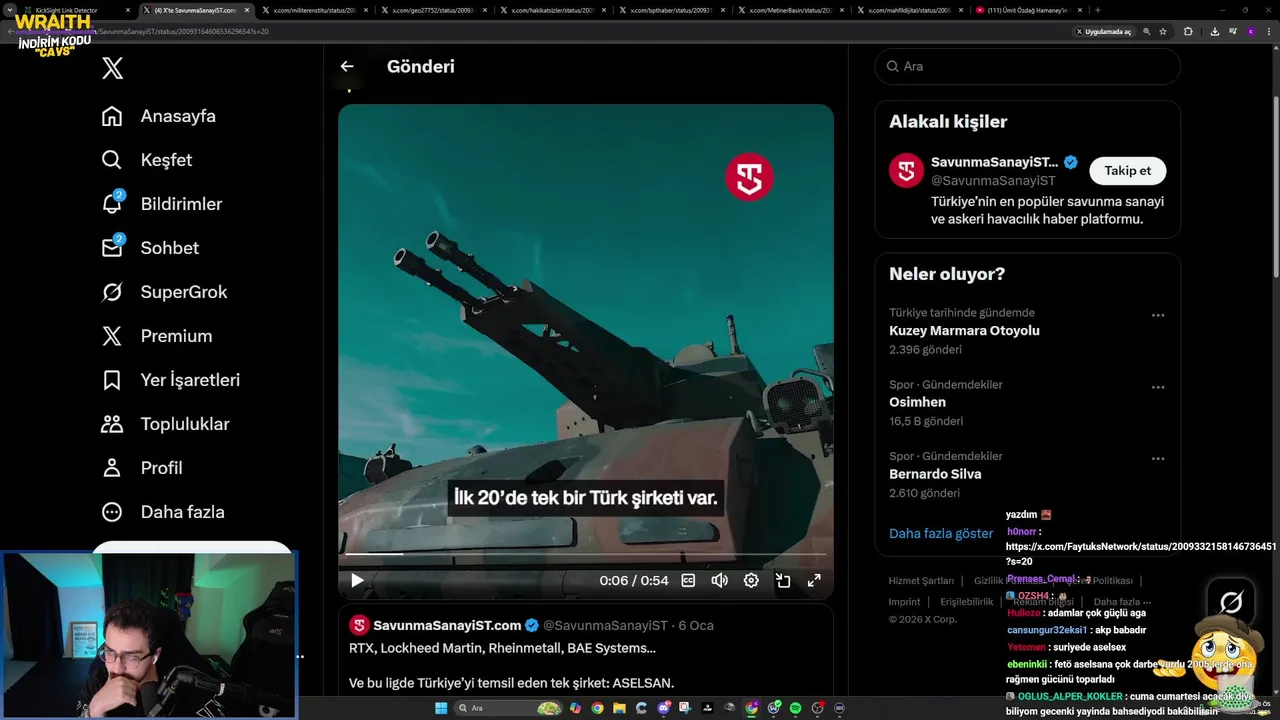Bookmark this page with star icon
The height and width of the screenshot is (720, 1280).
pyautogui.click(x=1163, y=32)
